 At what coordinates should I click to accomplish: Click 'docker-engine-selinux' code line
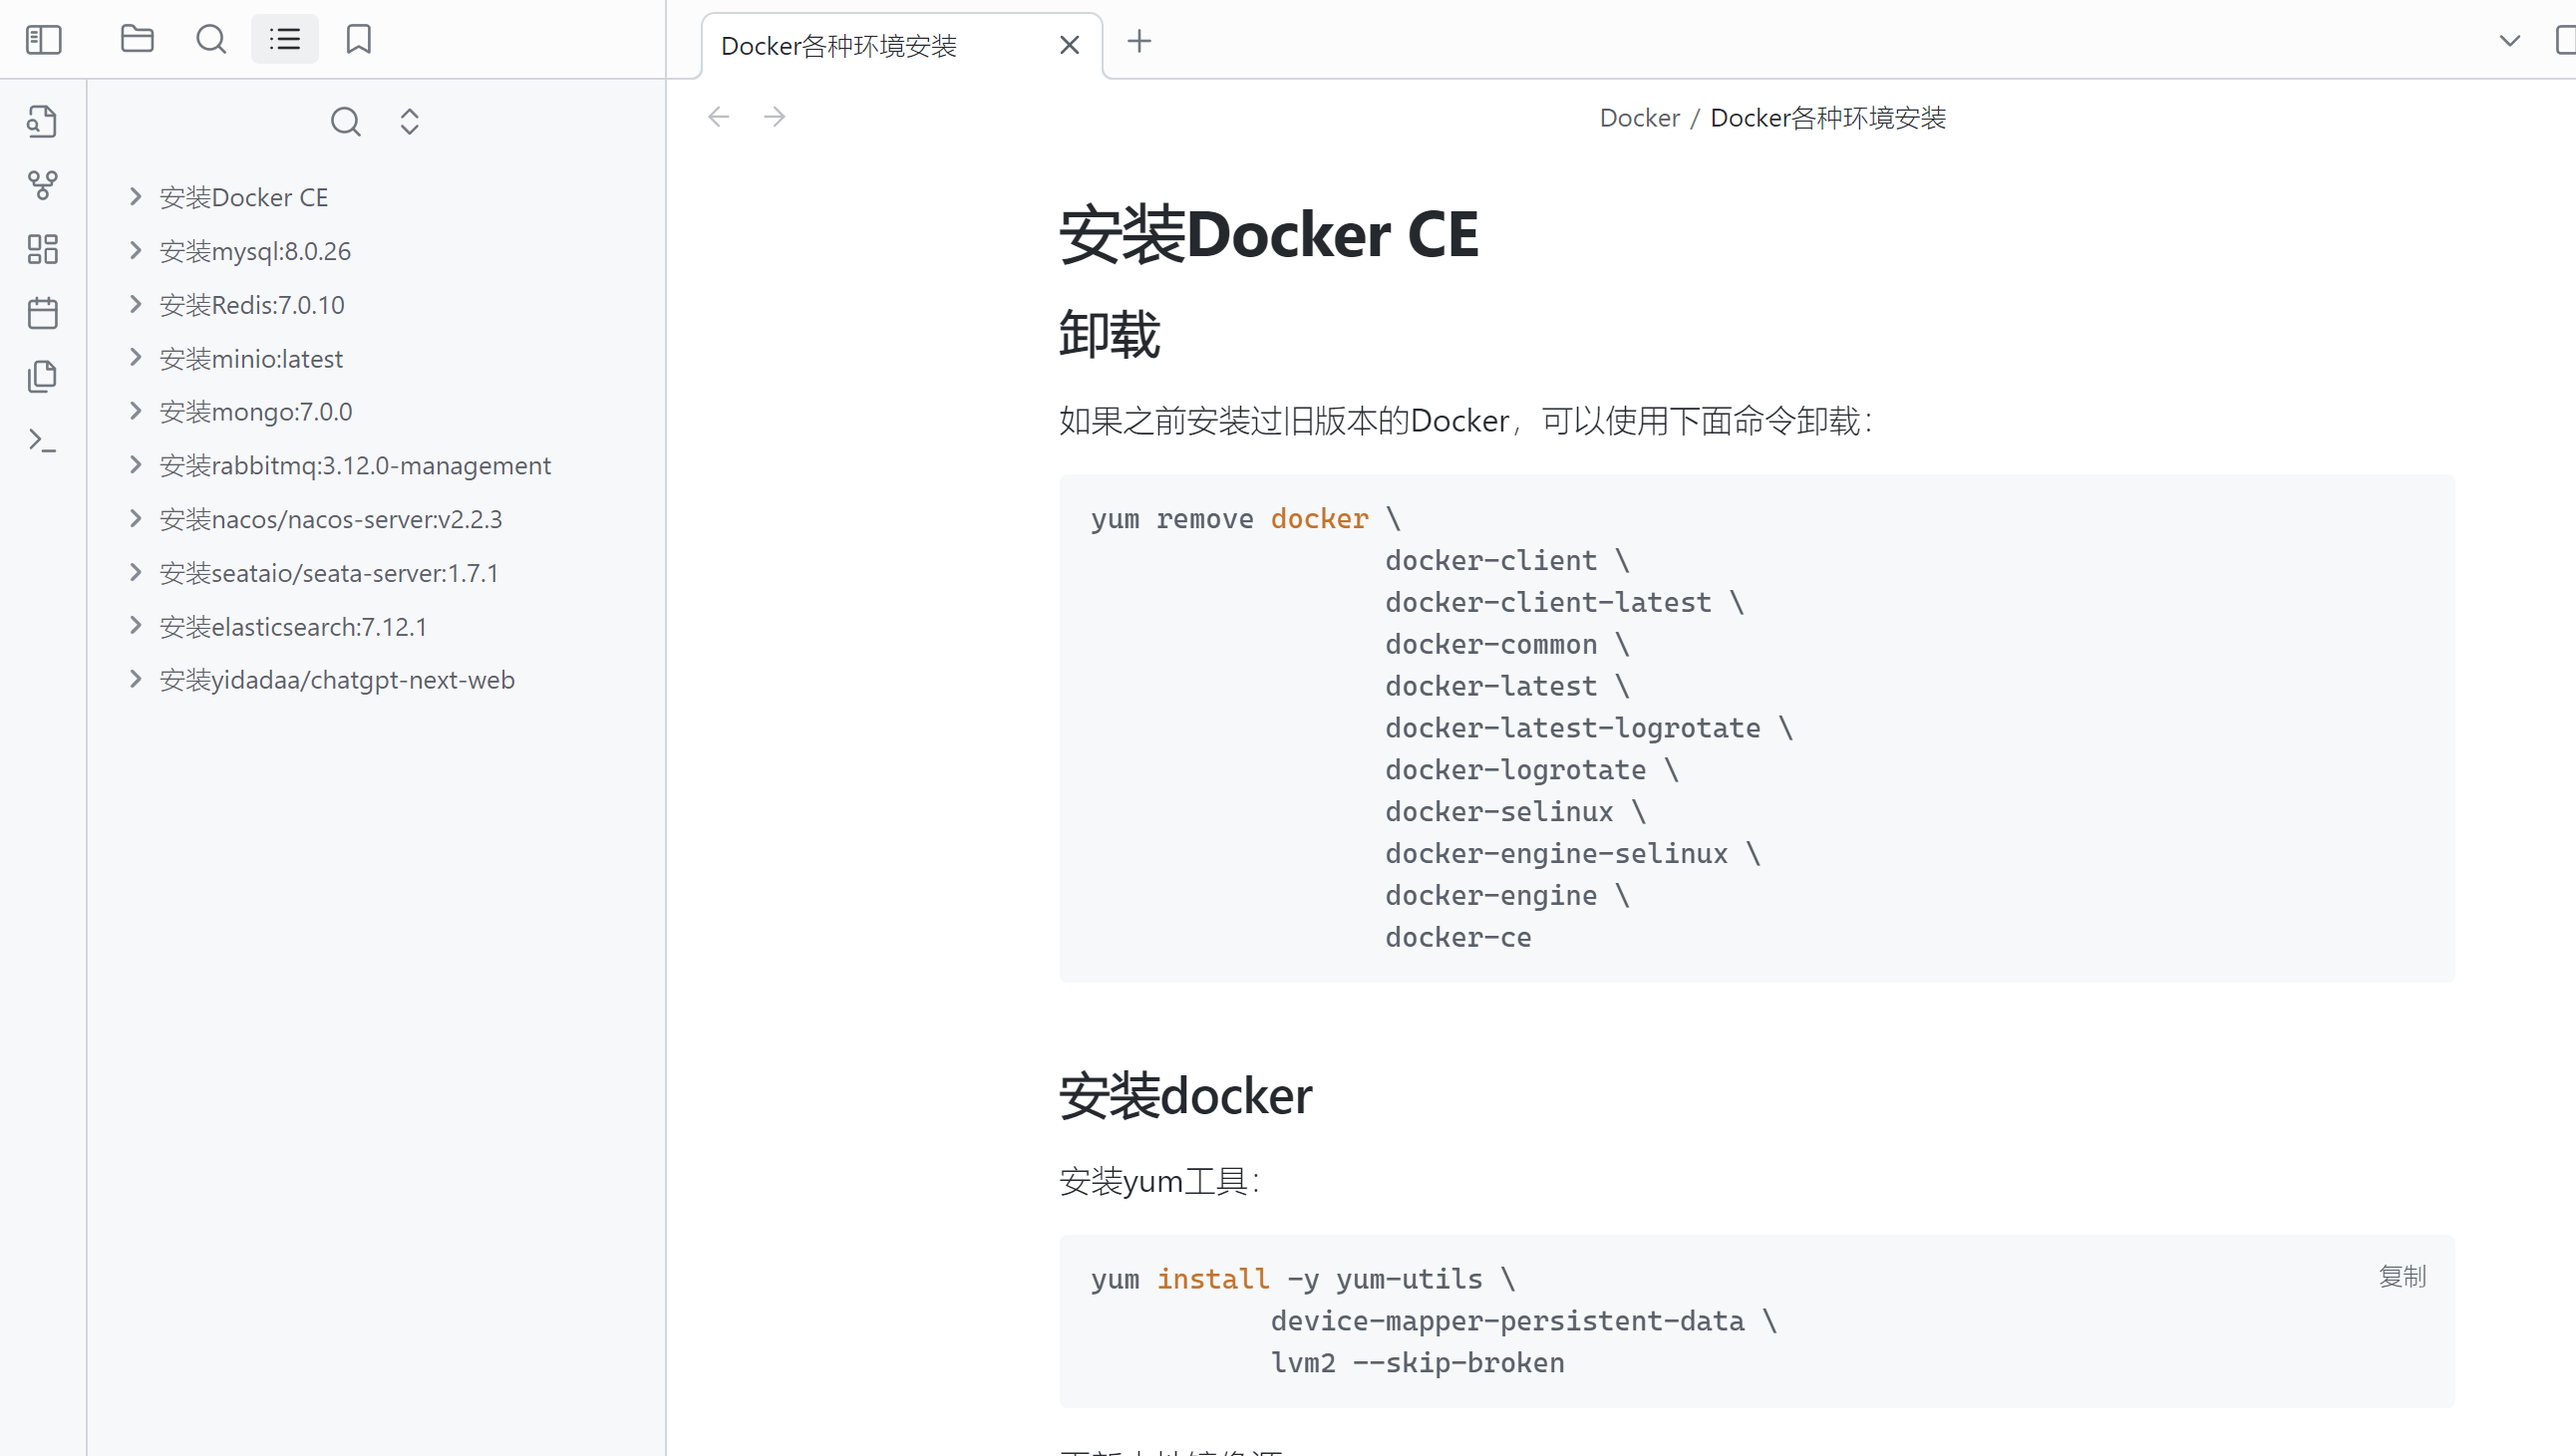coord(1572,853)
